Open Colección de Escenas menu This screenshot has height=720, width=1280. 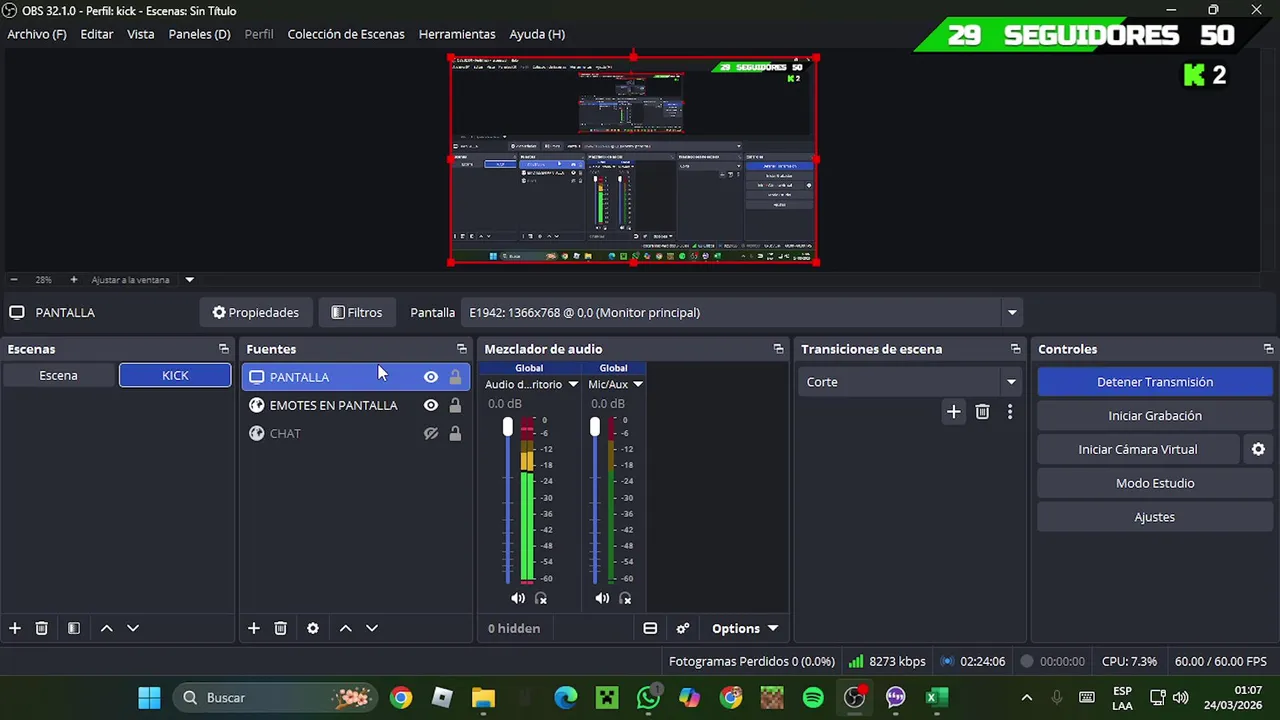[346, 34]
